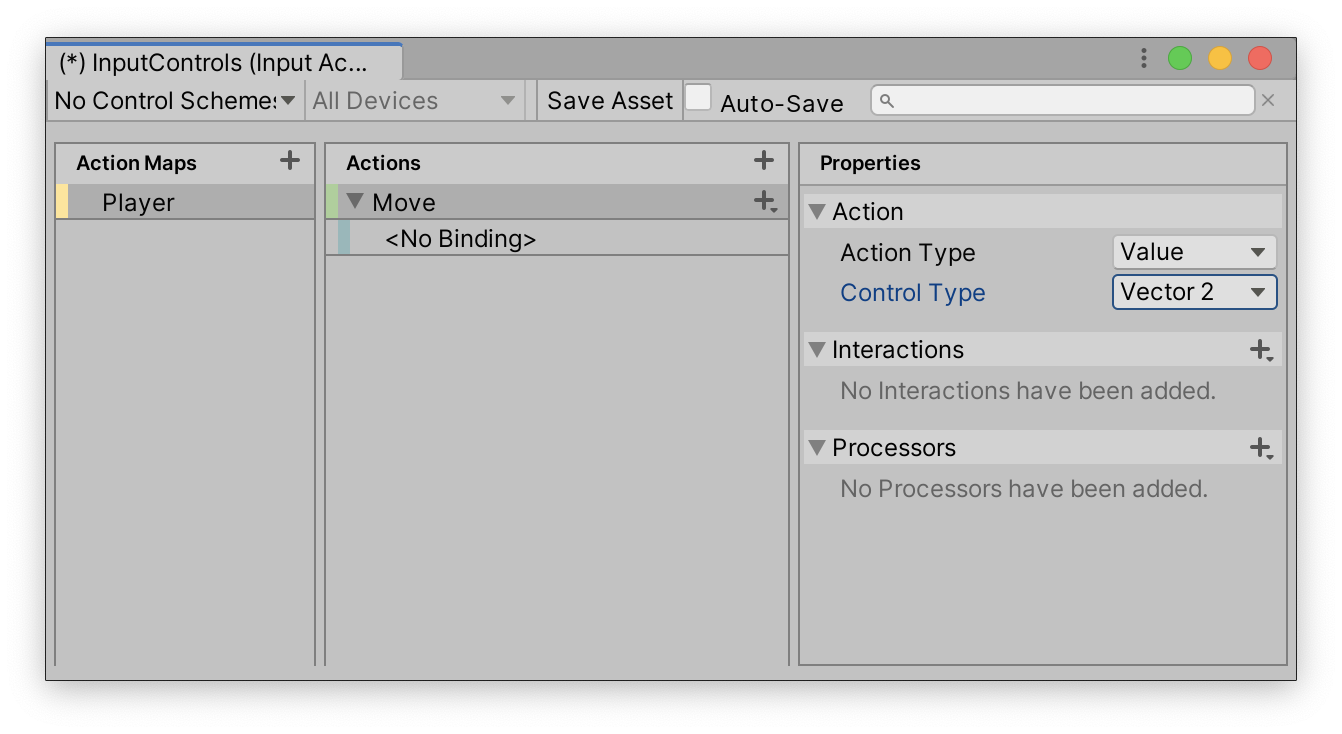1342x734 pixels.
Task: Collapse the Action properties section
Action: (817, 212)
